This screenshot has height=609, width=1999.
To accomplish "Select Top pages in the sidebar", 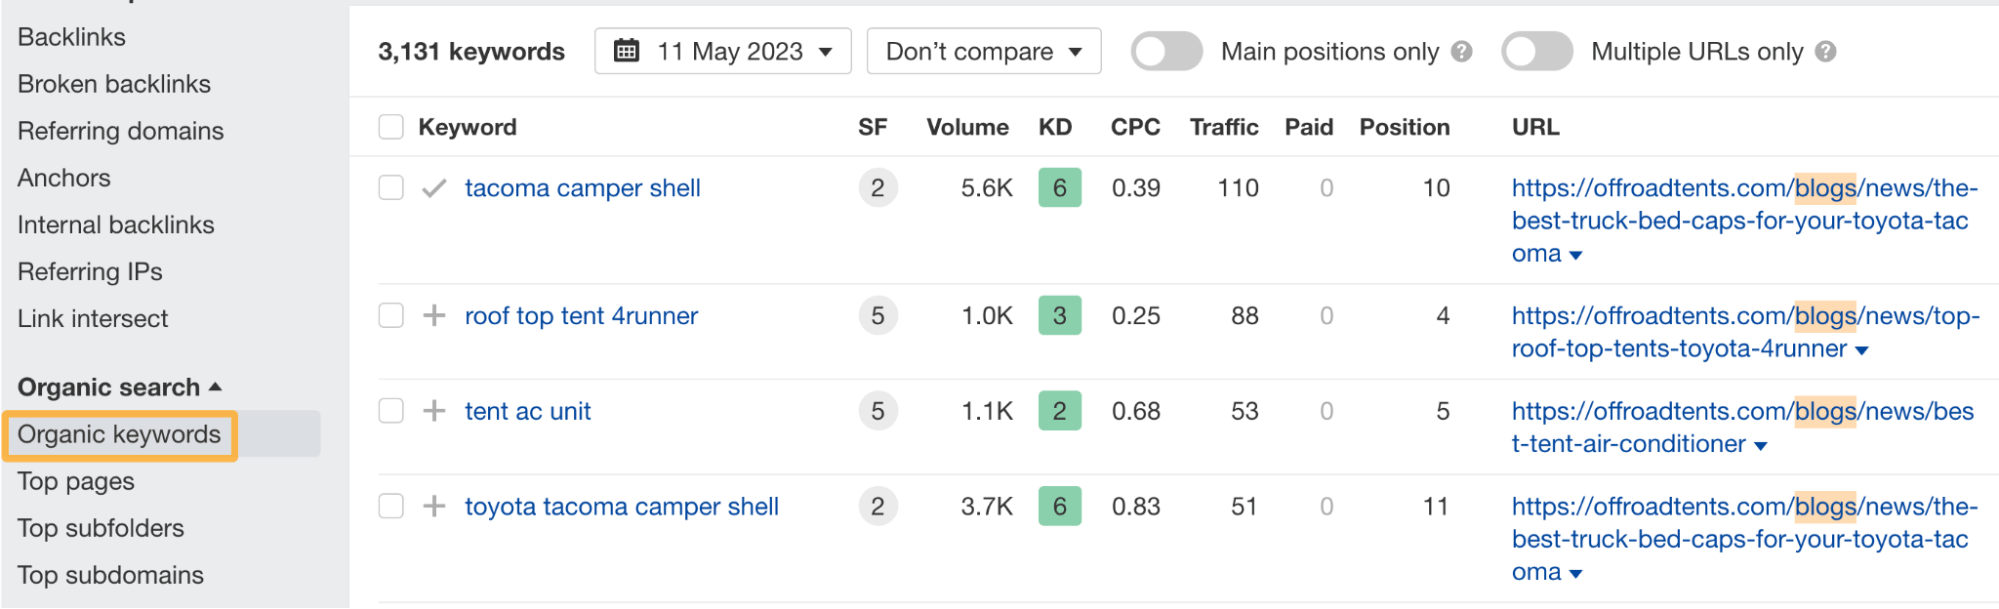I will click(x=77, y=481).
